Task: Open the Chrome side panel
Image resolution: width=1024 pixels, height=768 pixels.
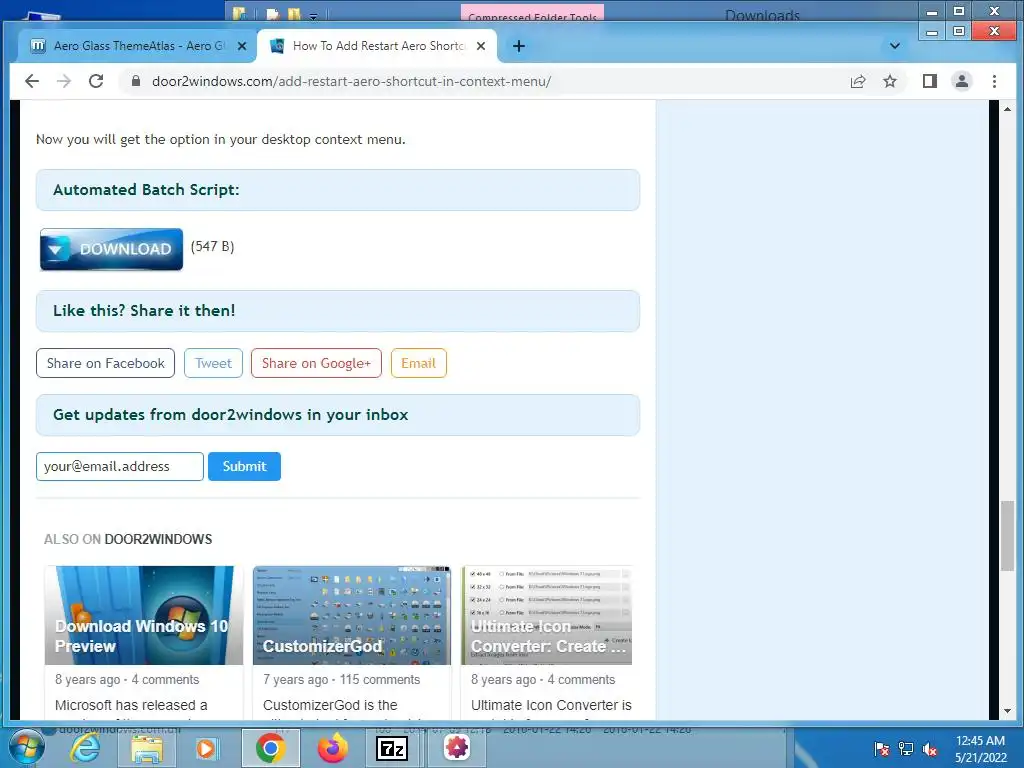Action: click(929, 81)
